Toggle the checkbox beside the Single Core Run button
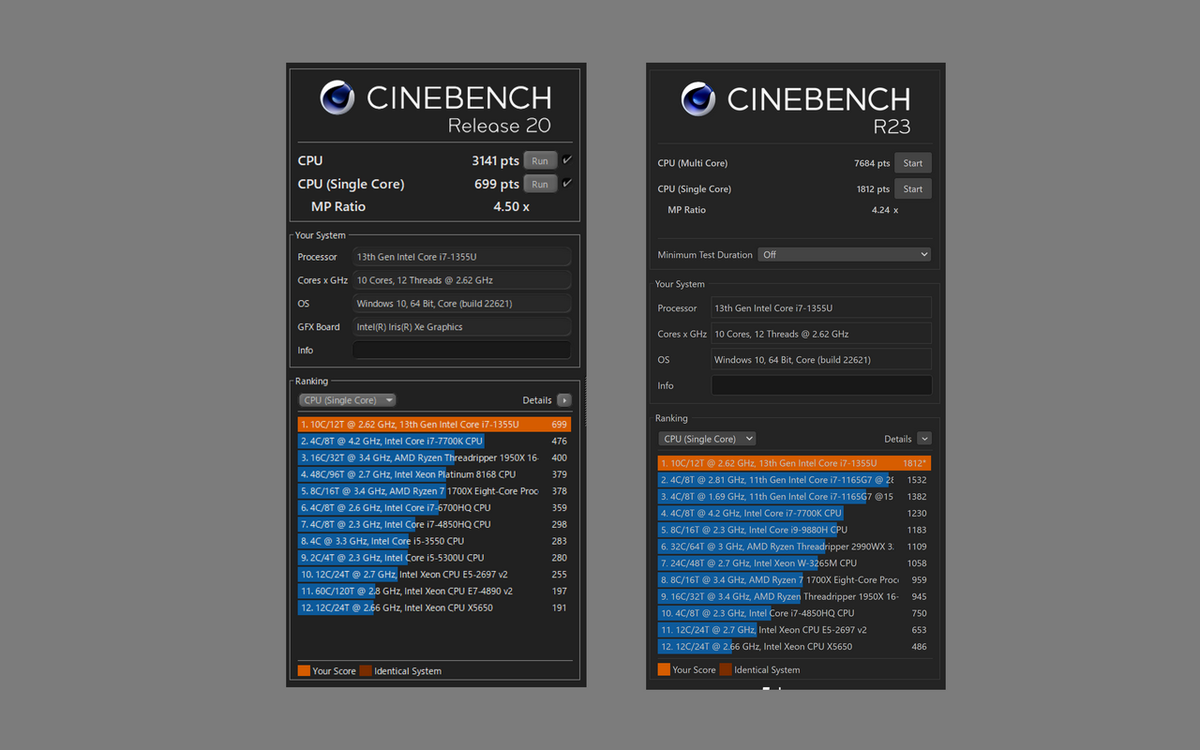Image resolution: width=1200 pixels, height=750 pixels. (567, 183)
